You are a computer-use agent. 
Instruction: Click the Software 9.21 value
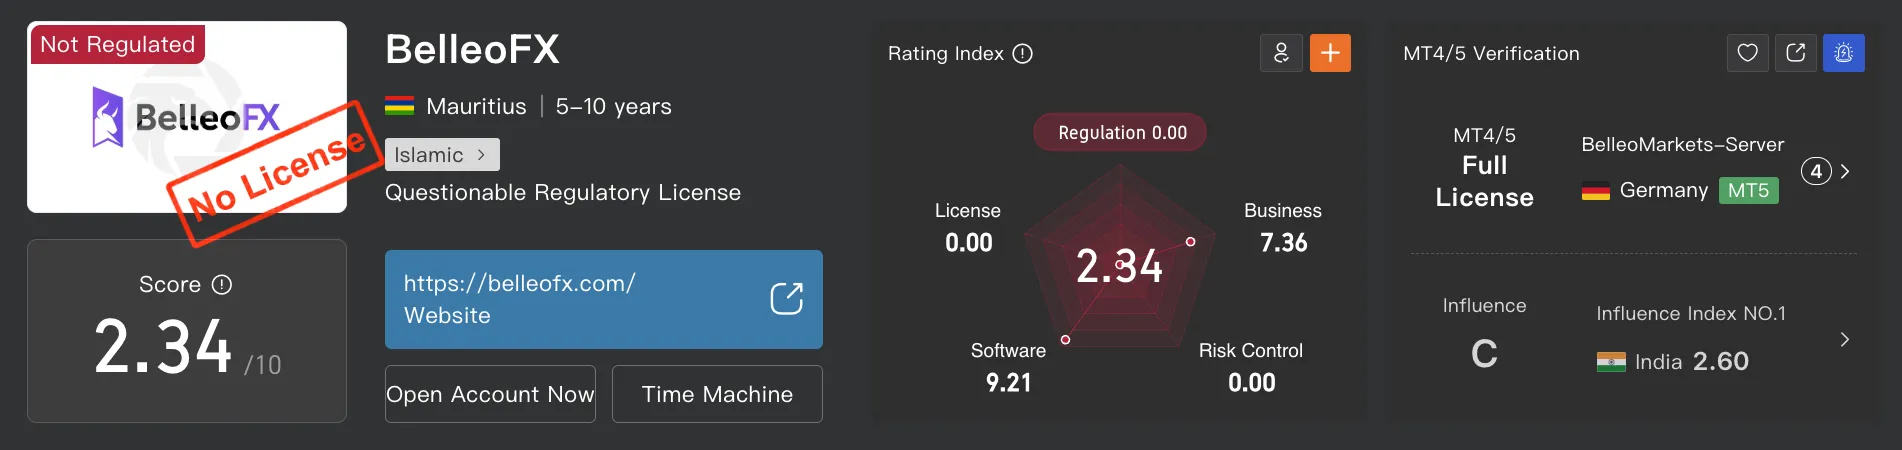[1008, 383]
